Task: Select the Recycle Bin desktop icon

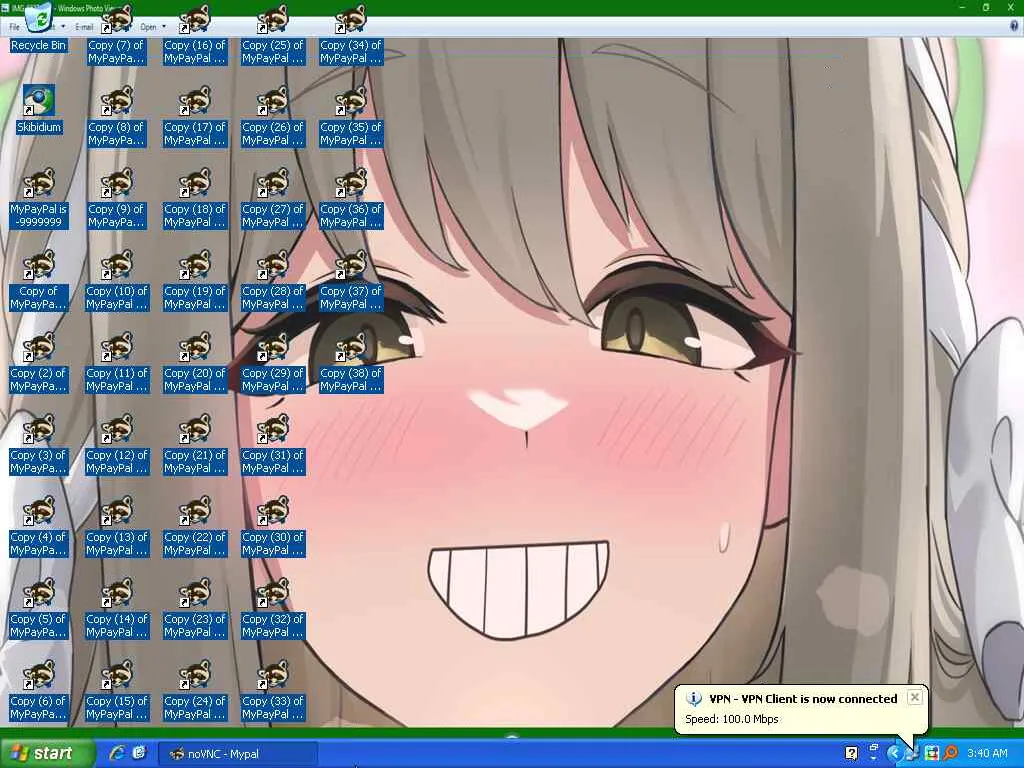Action: [39, 29]
